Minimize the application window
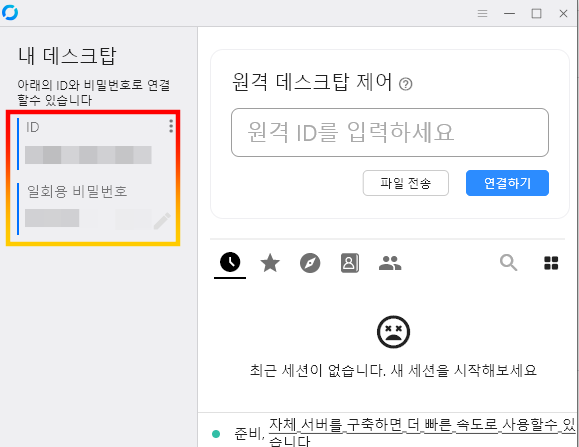579x447 pixels. point(509,14)
